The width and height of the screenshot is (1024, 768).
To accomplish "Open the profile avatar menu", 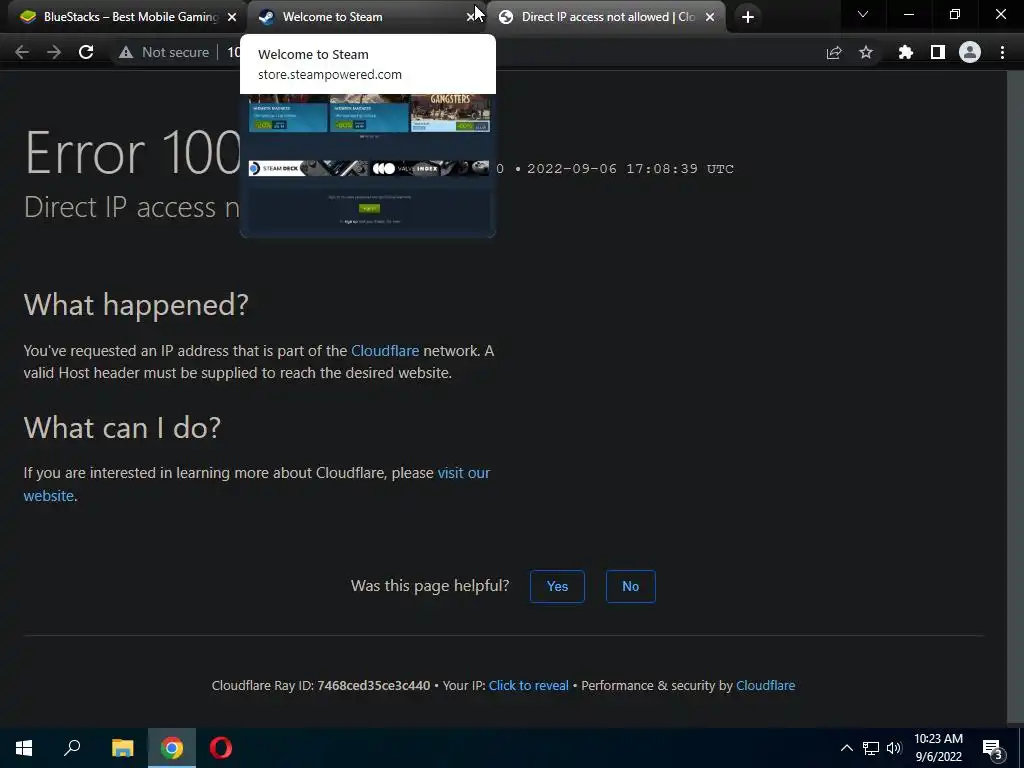I will click(x=970, y=52).
